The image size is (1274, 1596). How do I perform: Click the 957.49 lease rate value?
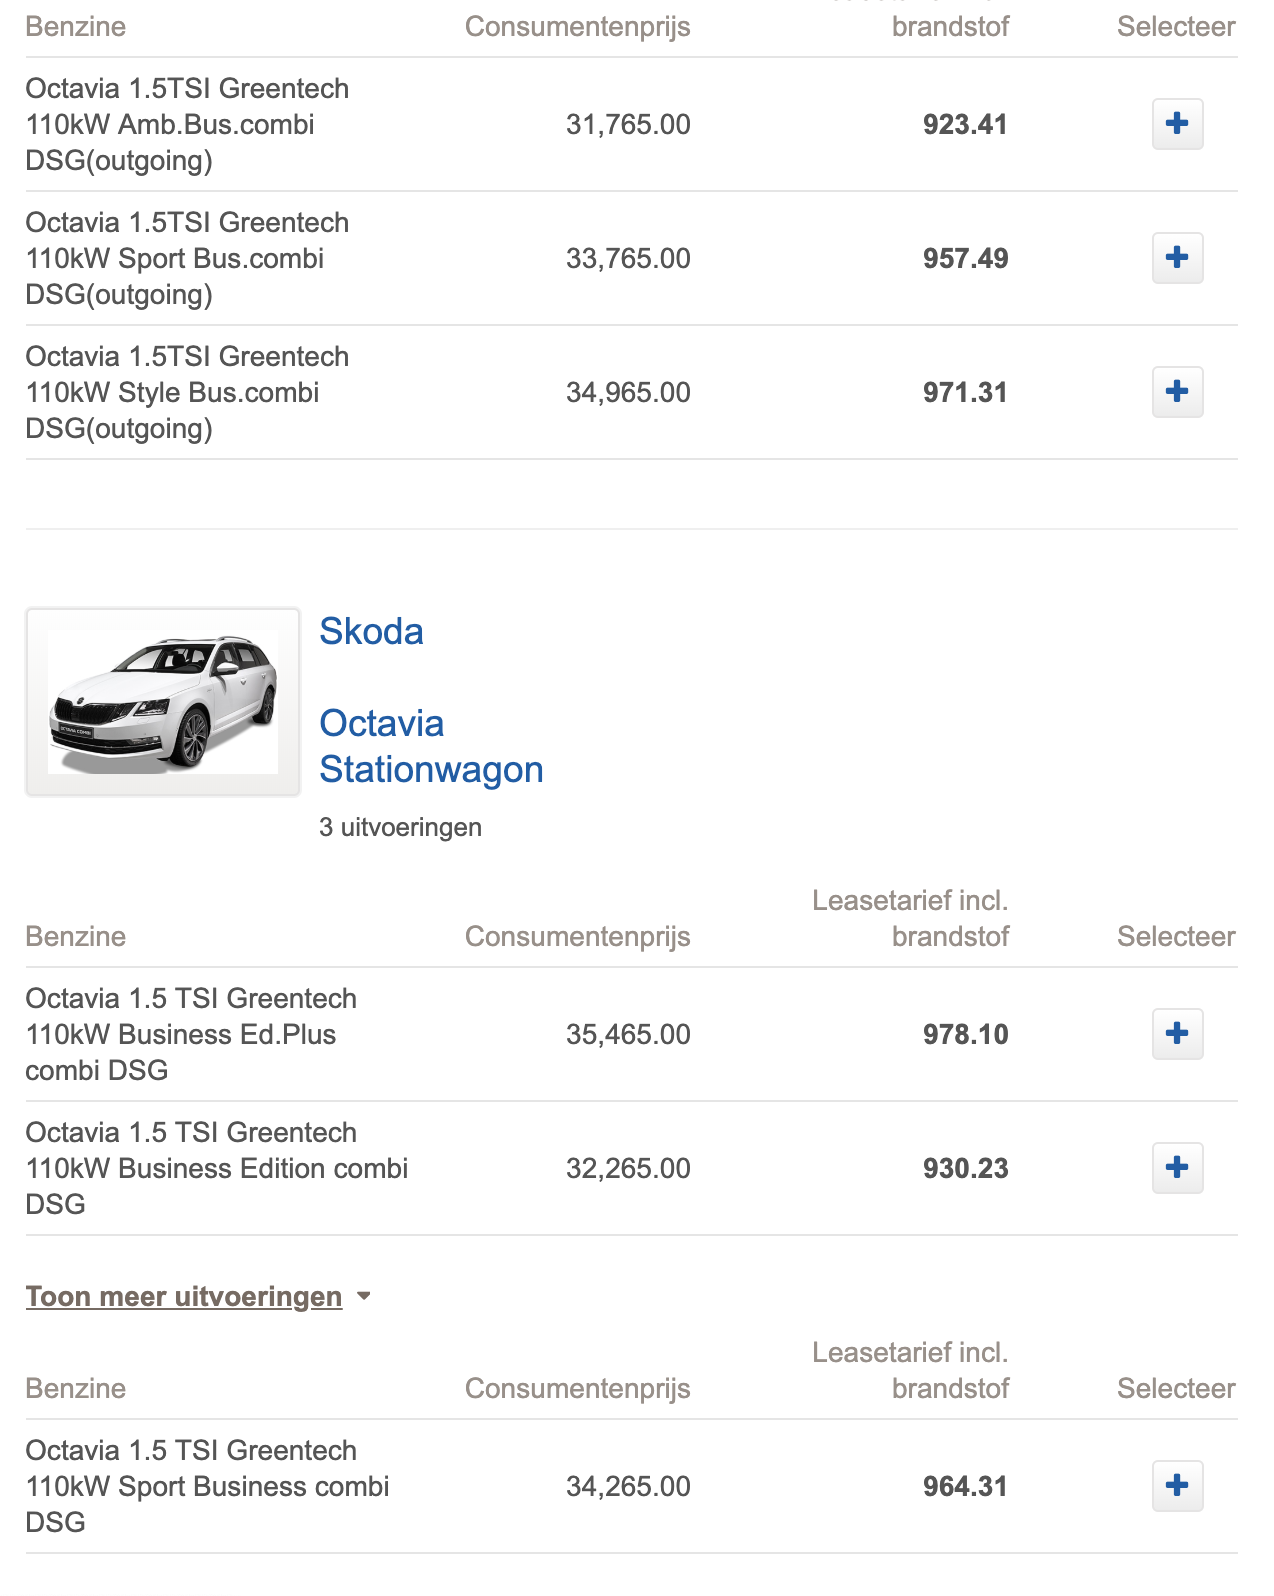click(x=965, y=258)
